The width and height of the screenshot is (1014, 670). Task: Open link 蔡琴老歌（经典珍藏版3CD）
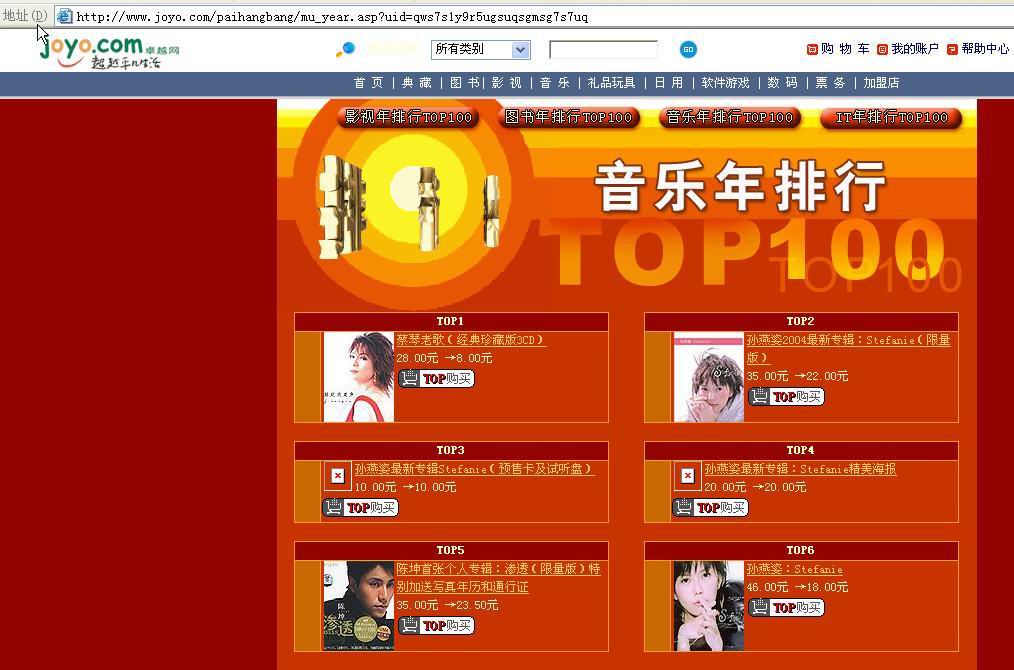click(471, 340)
